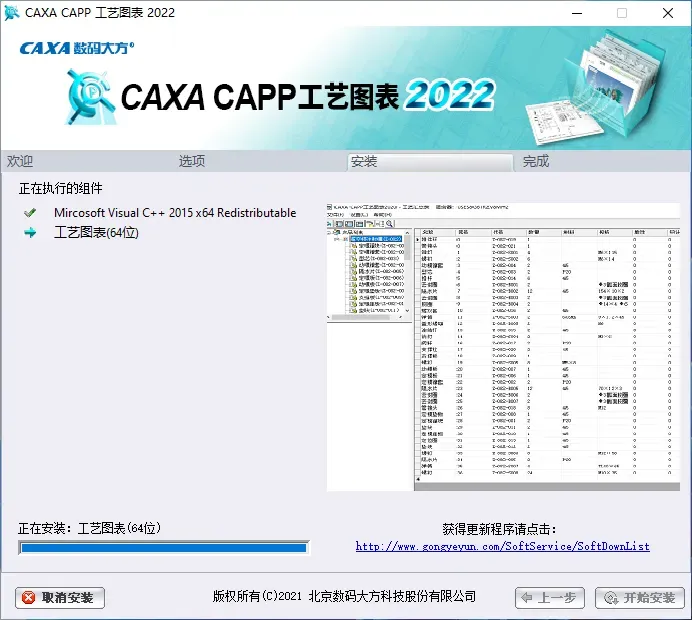Click the 'CAXA CAPP 工艺图表 2022' window title

click(100, 13)
